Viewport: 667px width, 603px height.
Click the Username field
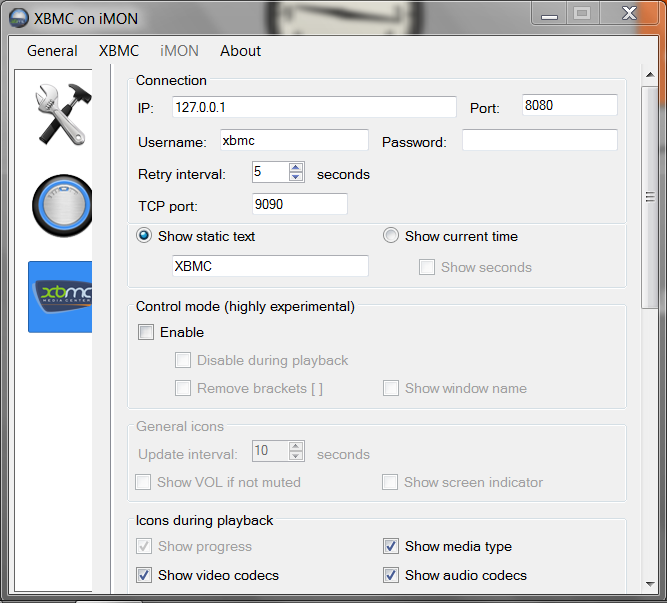click(294, 140)
